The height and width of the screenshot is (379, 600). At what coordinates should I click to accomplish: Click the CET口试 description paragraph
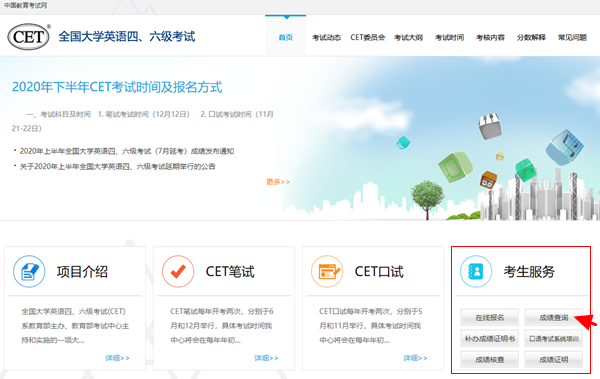pos(371,326)
